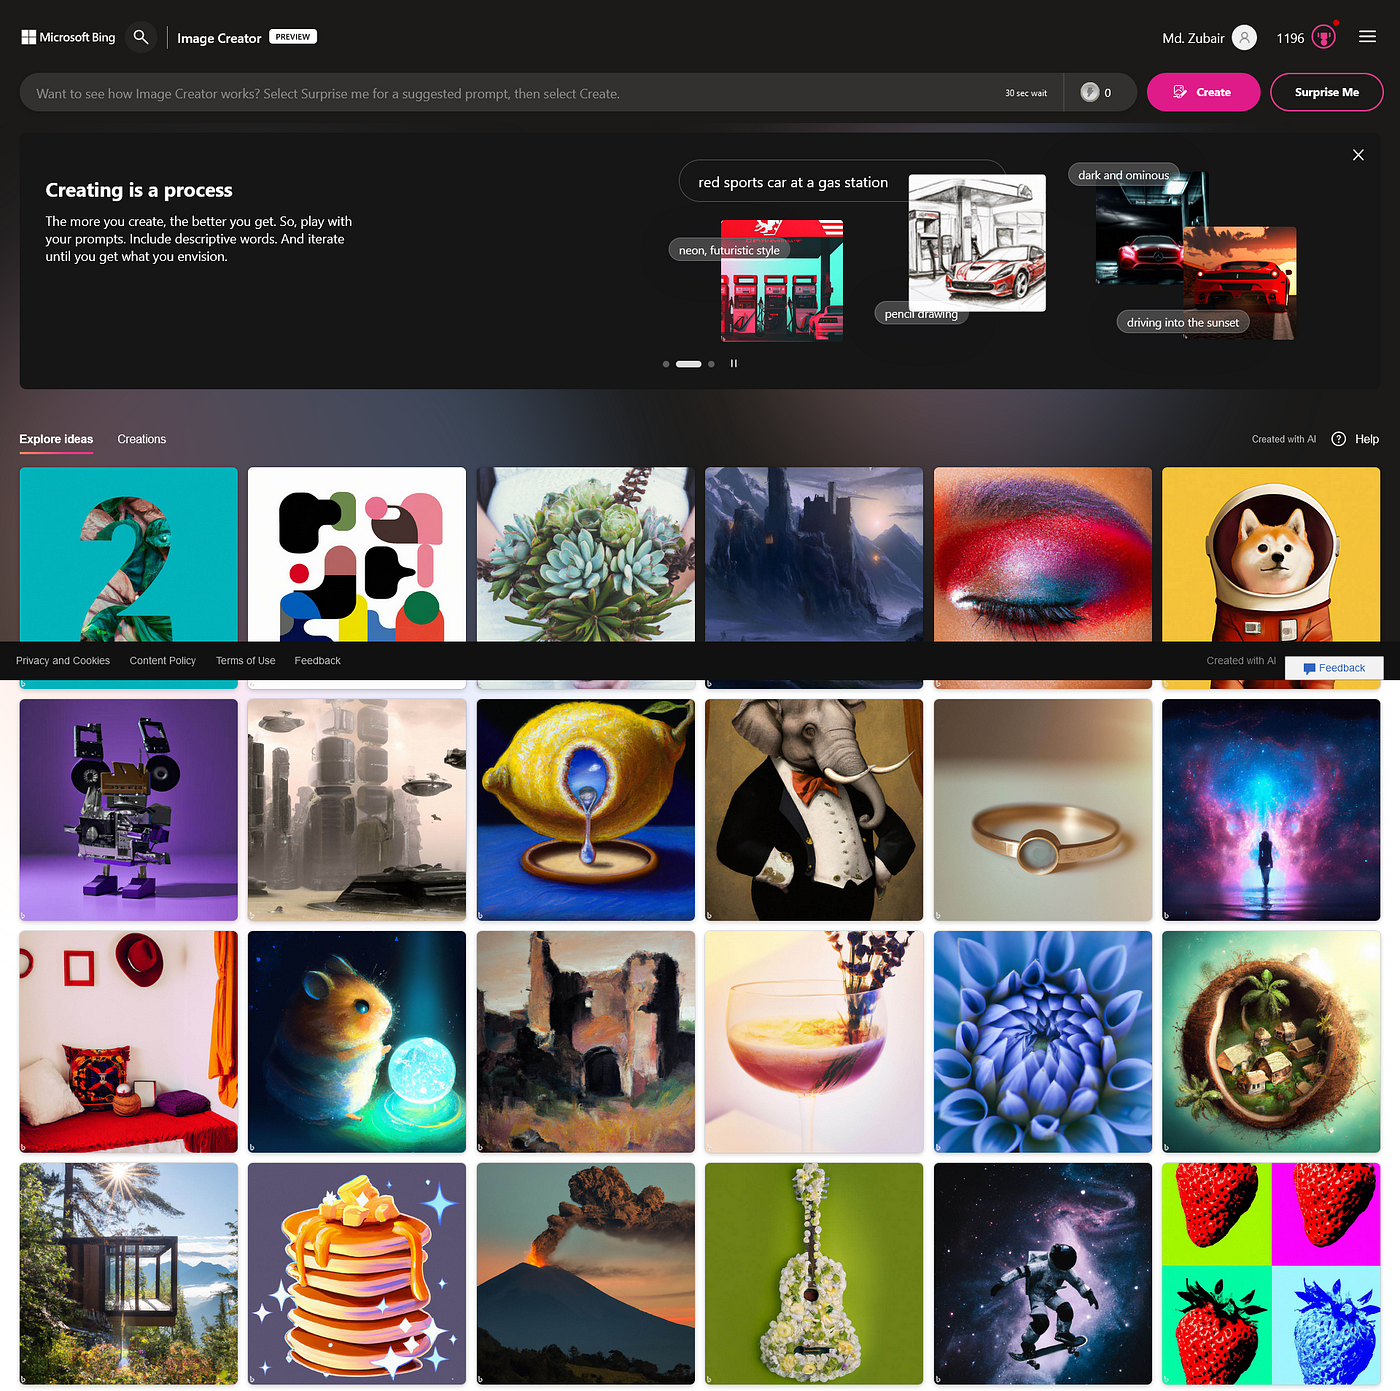The width and height of the screenshot is (1400, 1391).
Task: Click Md. Zubair's profile avatar
Action: pyautogui.click(x=1244, y=37)
